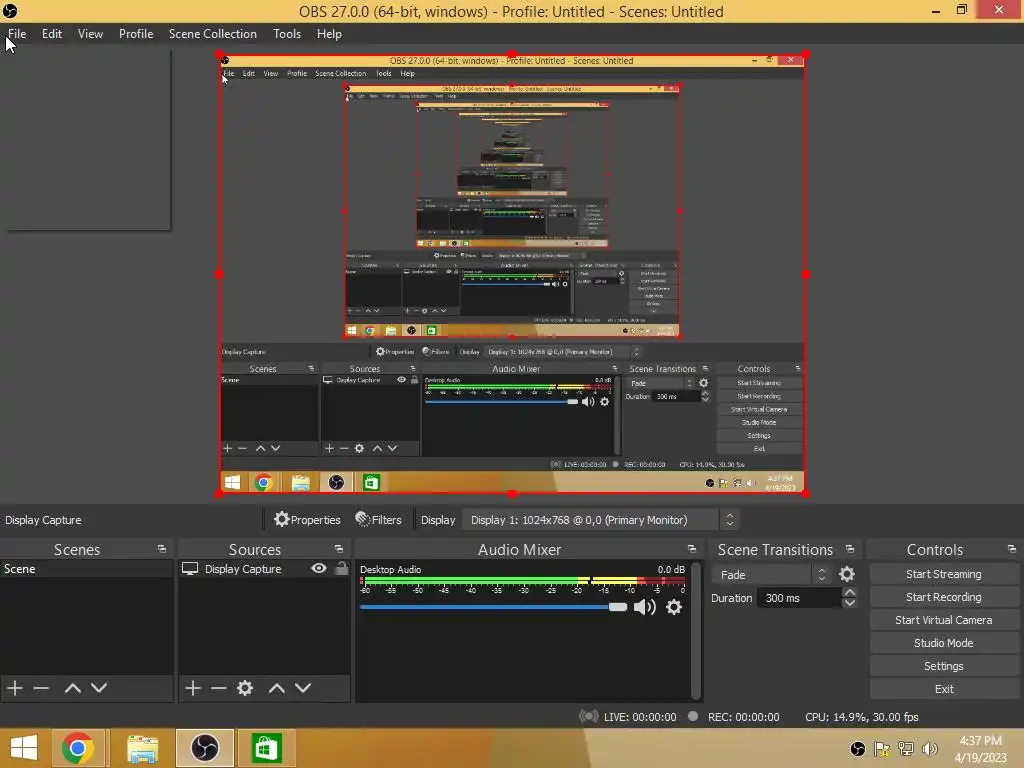
Task: Click the Duration 300 ms field
Action: pos(799,598)
